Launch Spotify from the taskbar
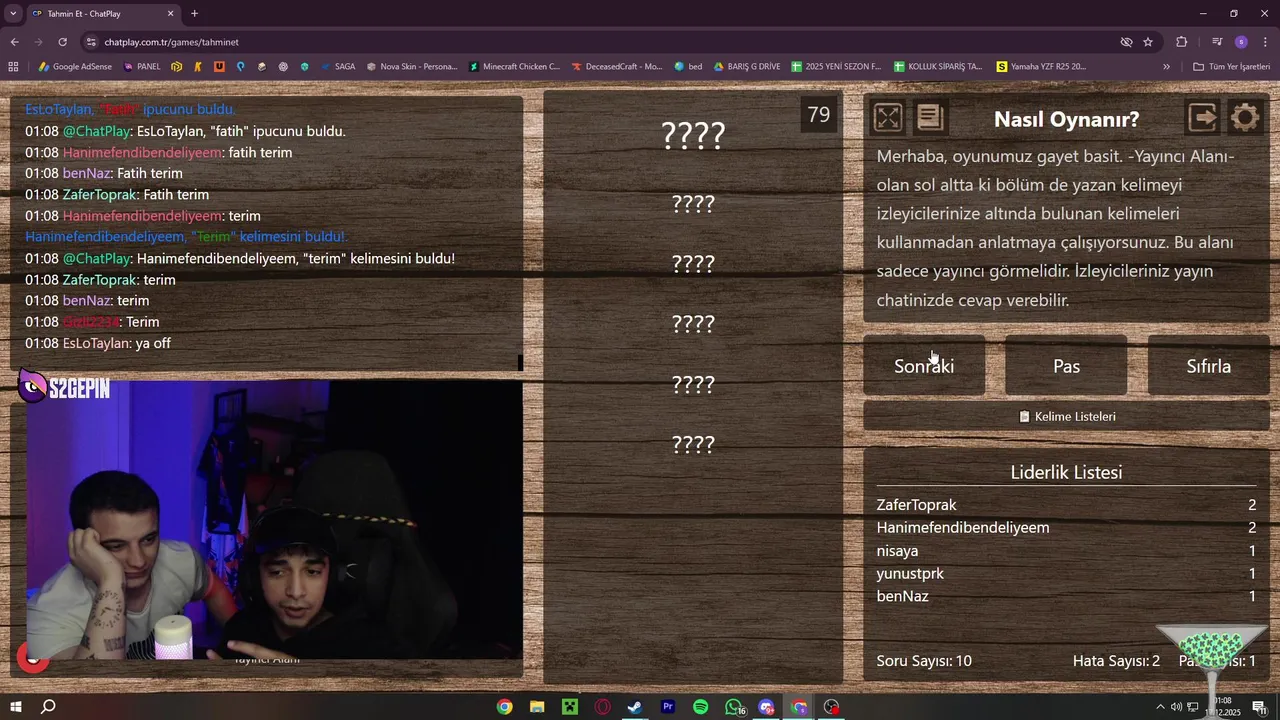Viewport: 1280px width, 720px height. [701, 707]
